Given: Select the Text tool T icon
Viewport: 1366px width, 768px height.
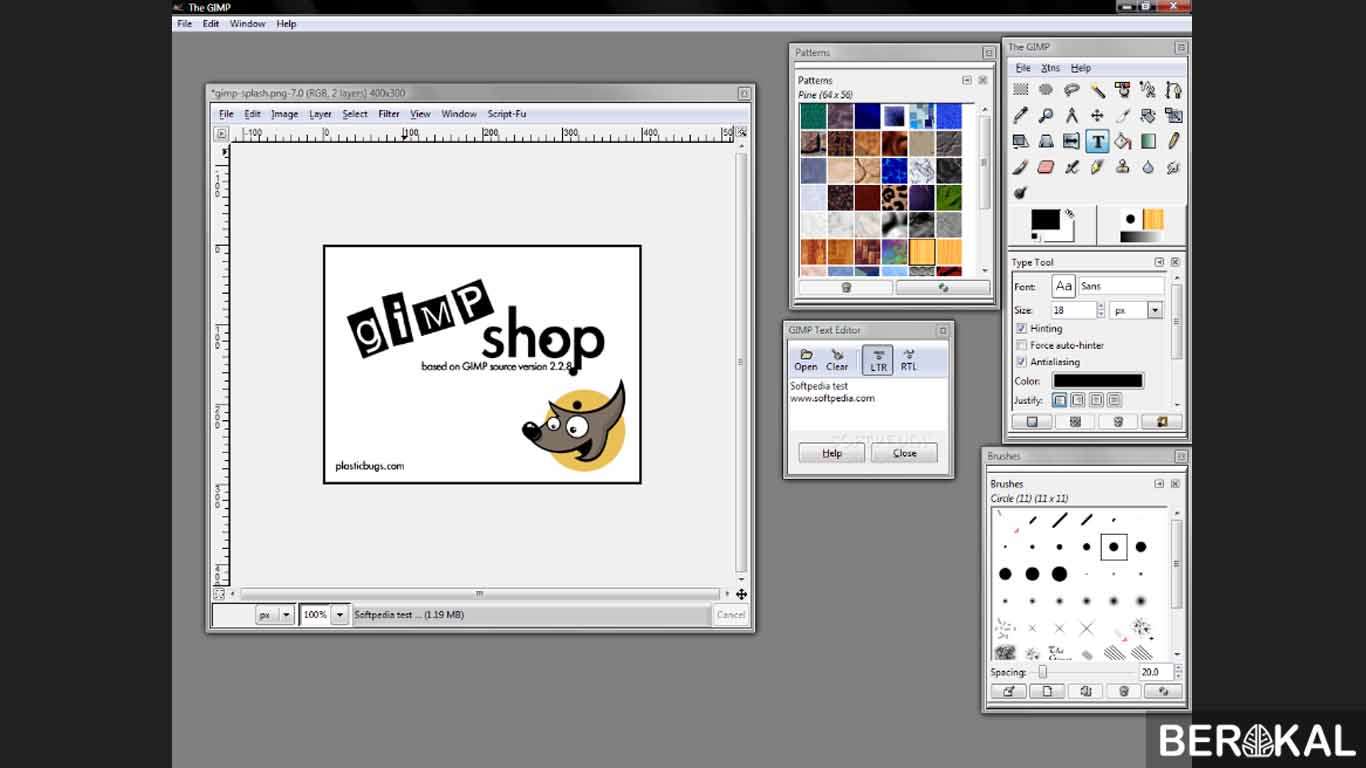Looking at the screenshot, I should [x=1098, y=142].
